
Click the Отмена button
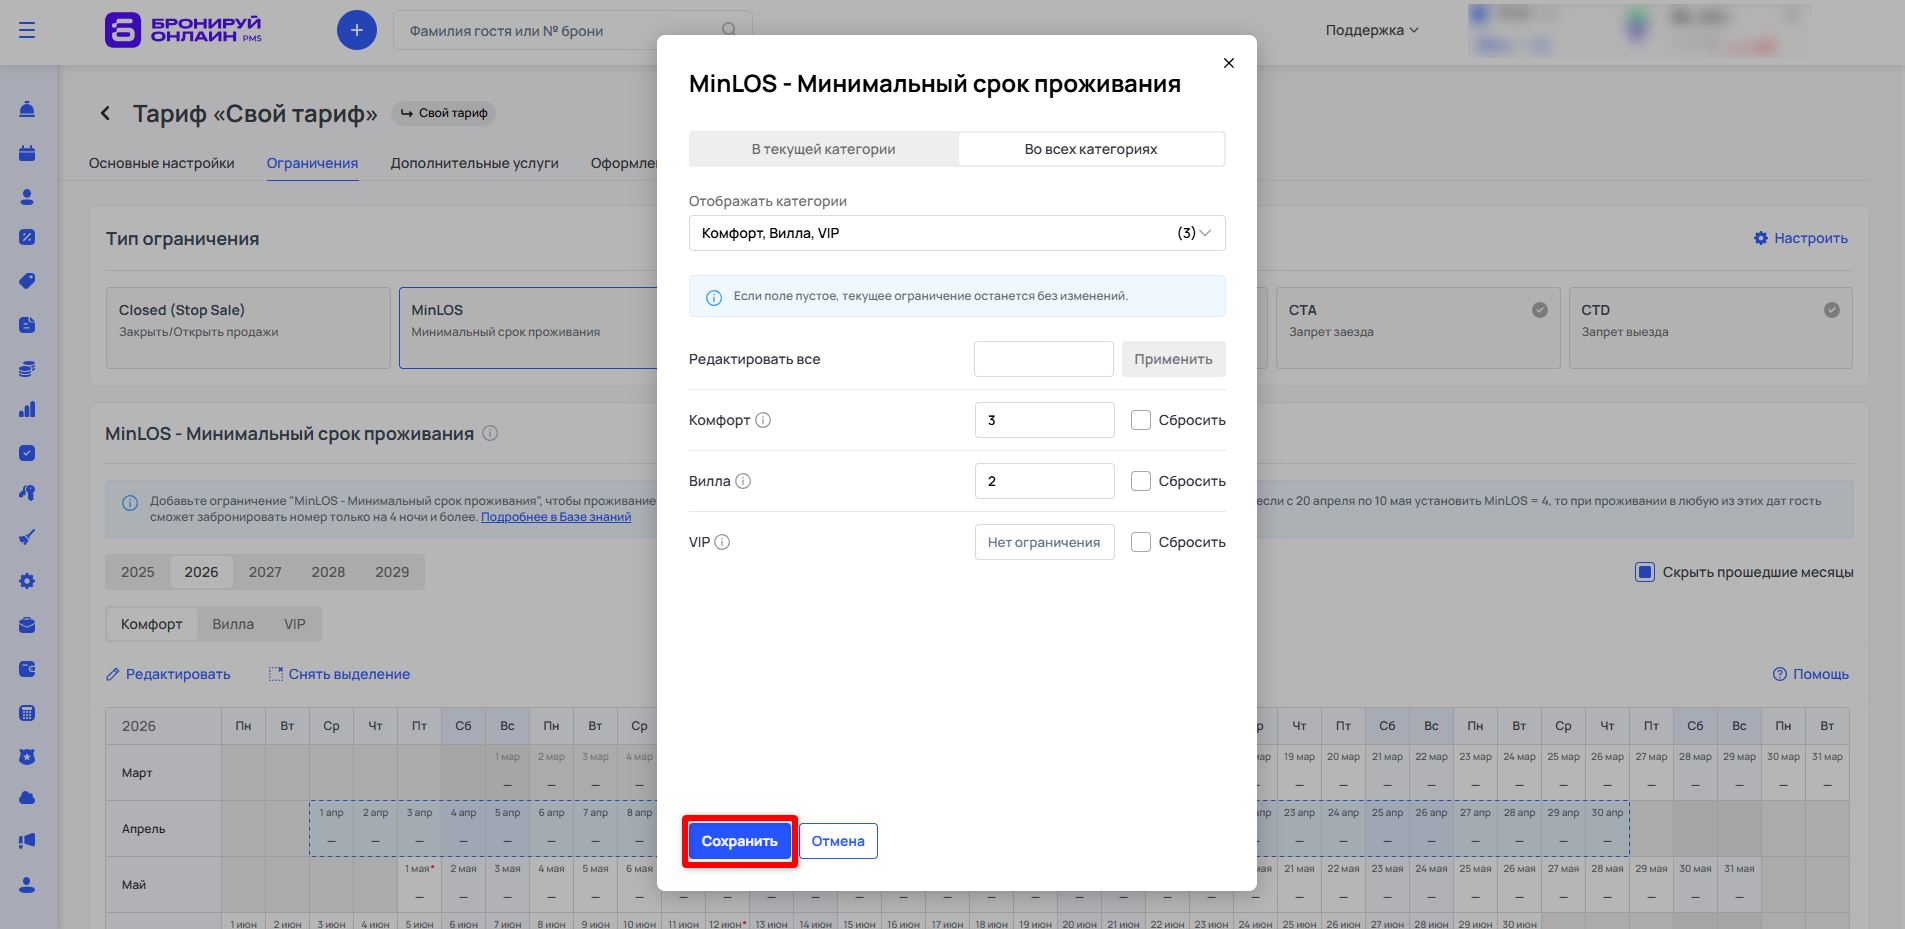[x=838, y=841]
